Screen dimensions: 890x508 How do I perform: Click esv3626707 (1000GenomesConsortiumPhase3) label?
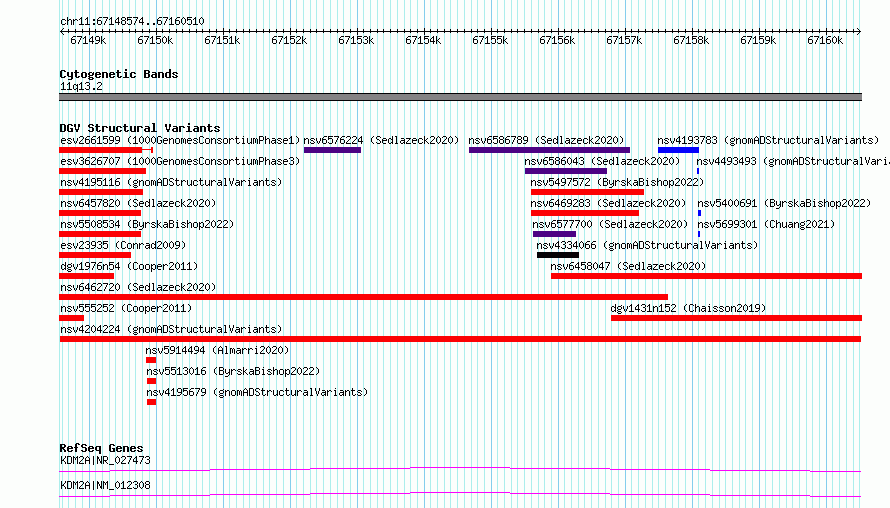click(x=180, y=161)
